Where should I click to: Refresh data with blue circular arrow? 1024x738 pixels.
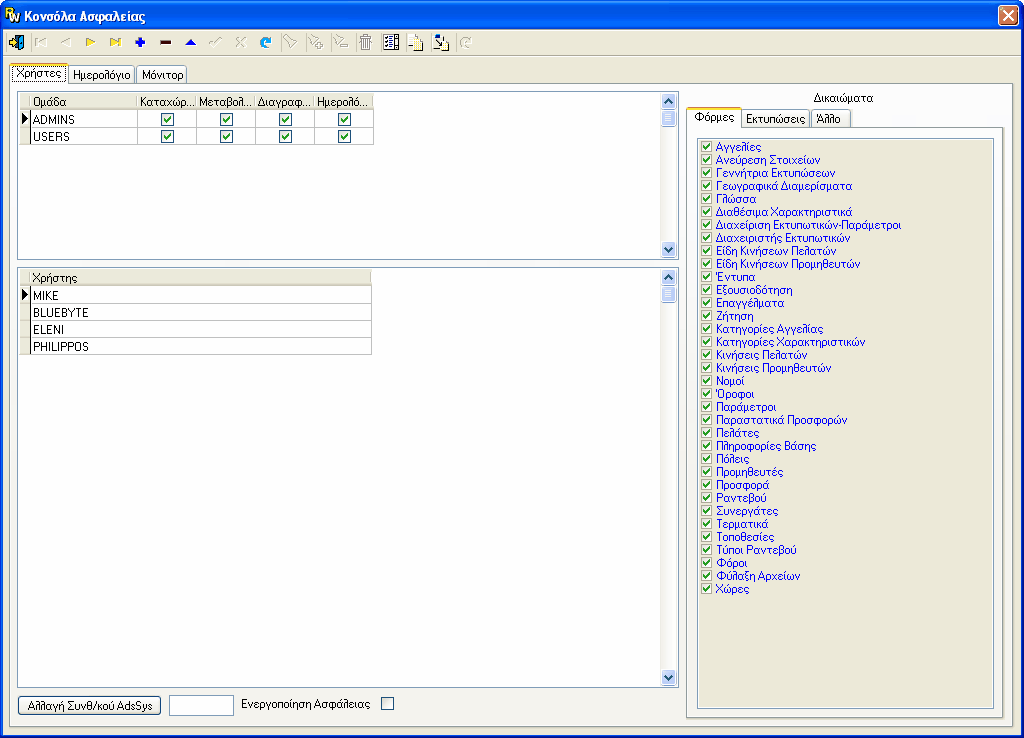point(265,42)
